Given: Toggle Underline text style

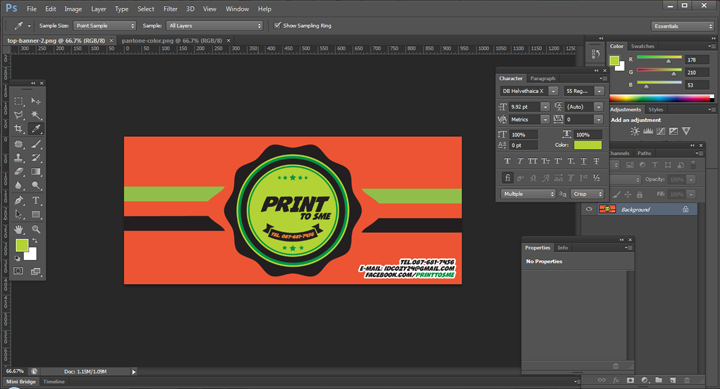Looking at the screenshot, I should (x=584, y=161).
